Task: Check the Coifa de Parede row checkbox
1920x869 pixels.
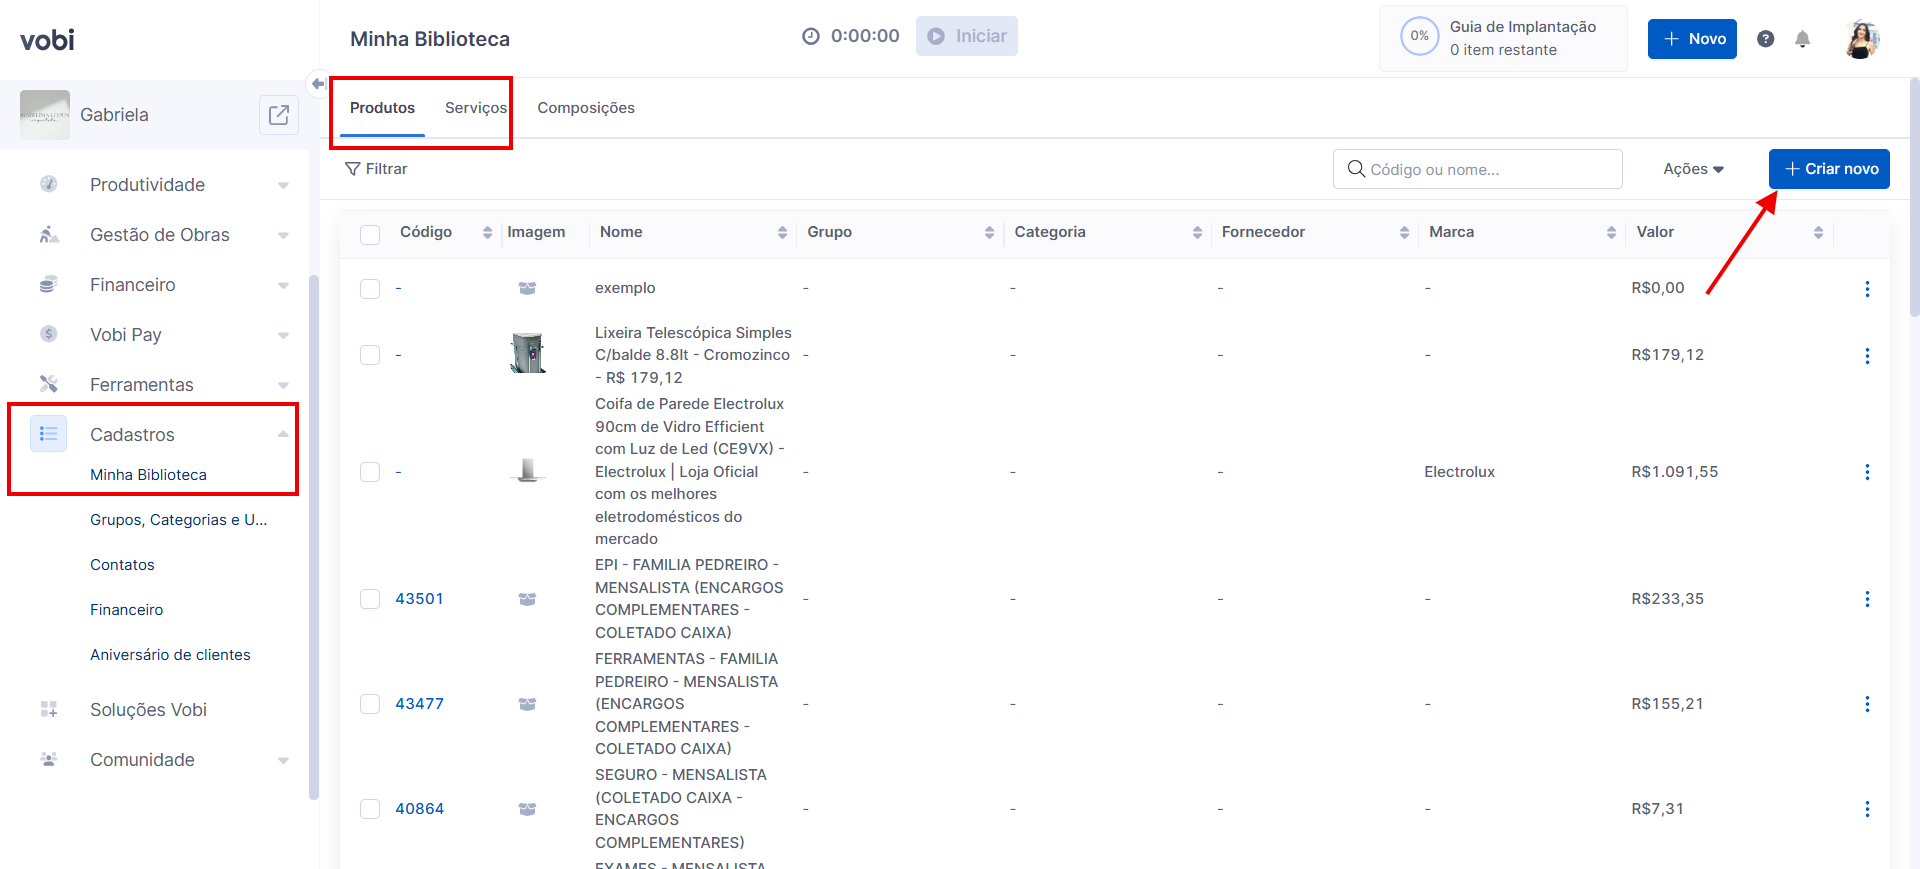Action: tap(370, 471)
